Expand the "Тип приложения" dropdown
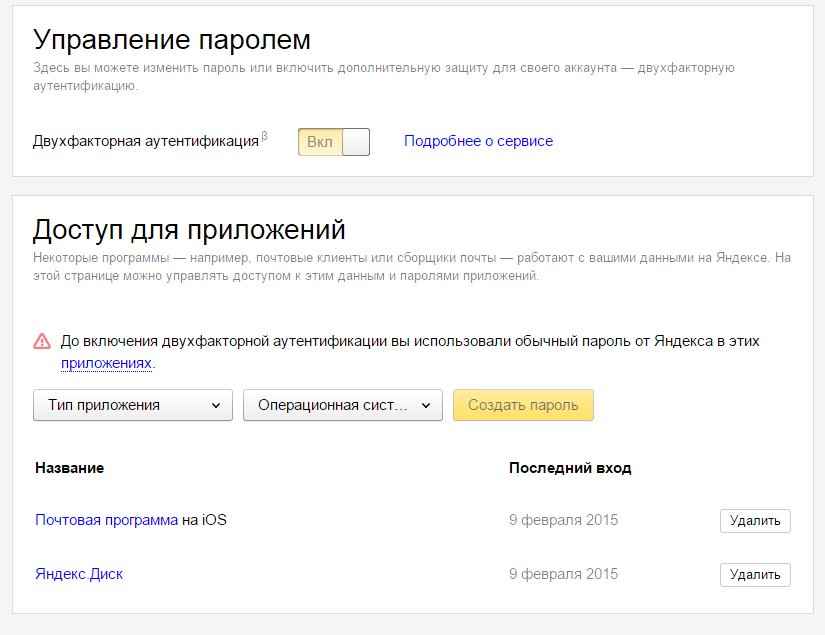 click(133, 405)
